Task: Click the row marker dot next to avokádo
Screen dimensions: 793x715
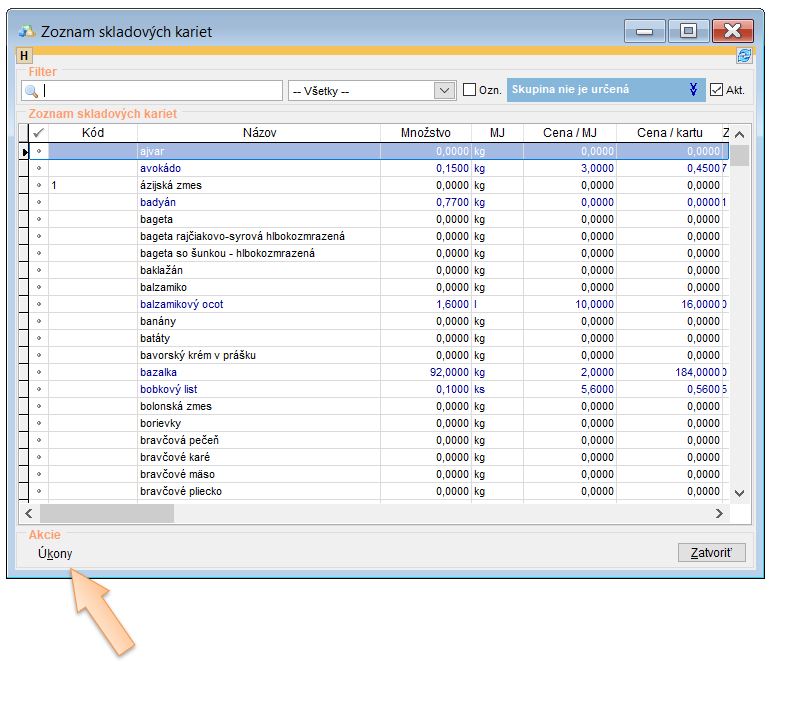Action: tap(39, 169)
